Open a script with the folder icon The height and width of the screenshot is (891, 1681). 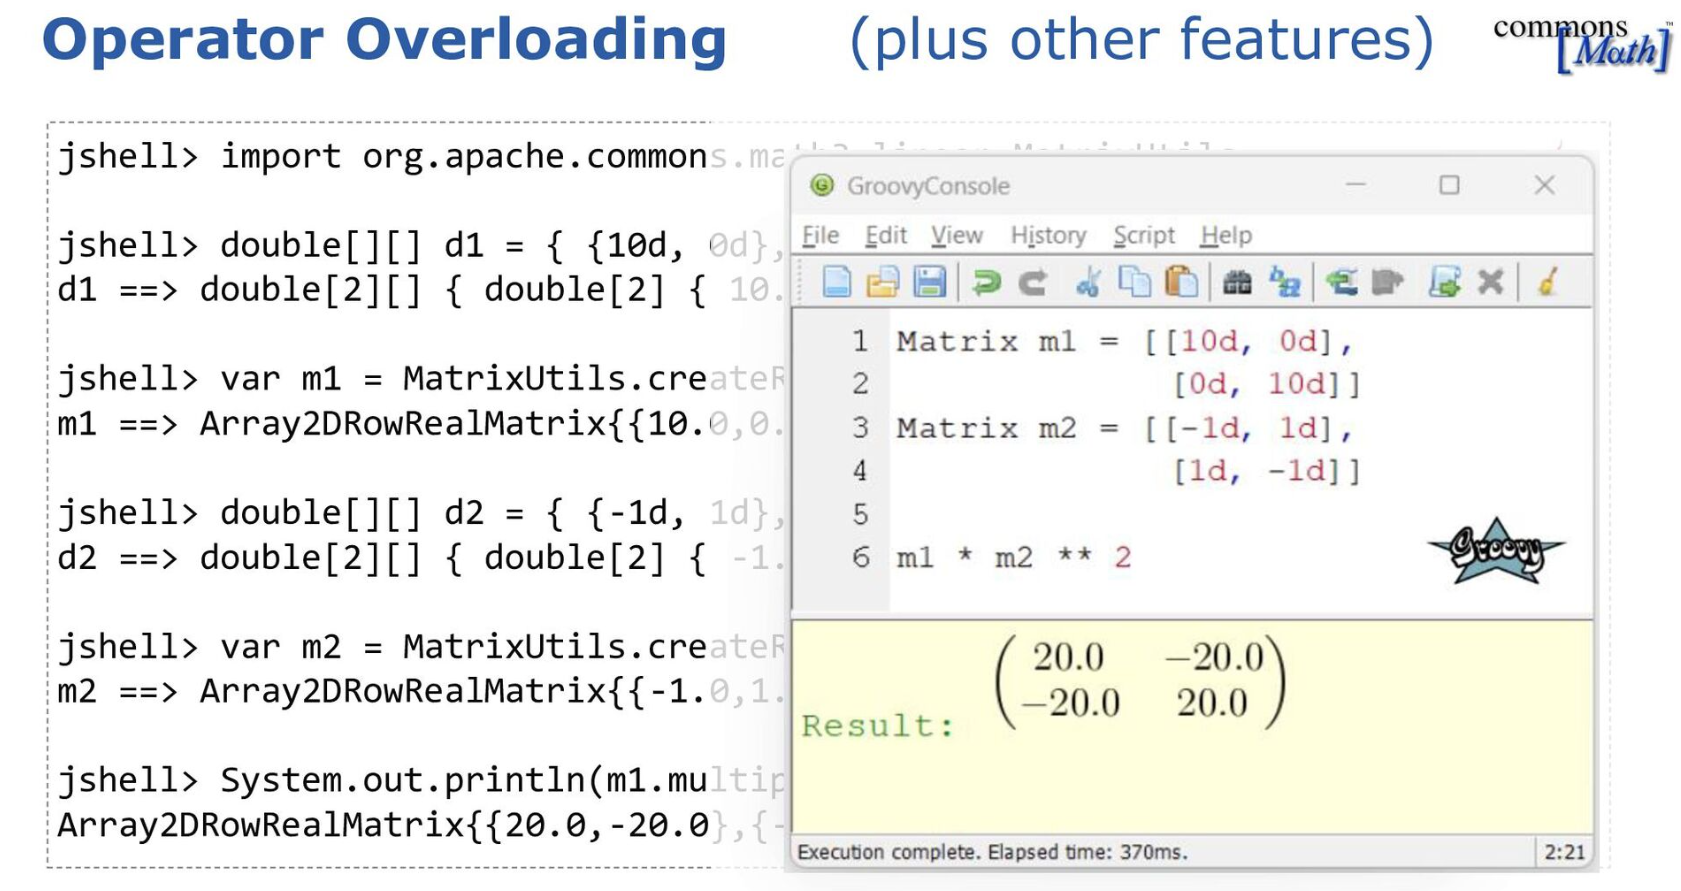[x=882, y=283]
